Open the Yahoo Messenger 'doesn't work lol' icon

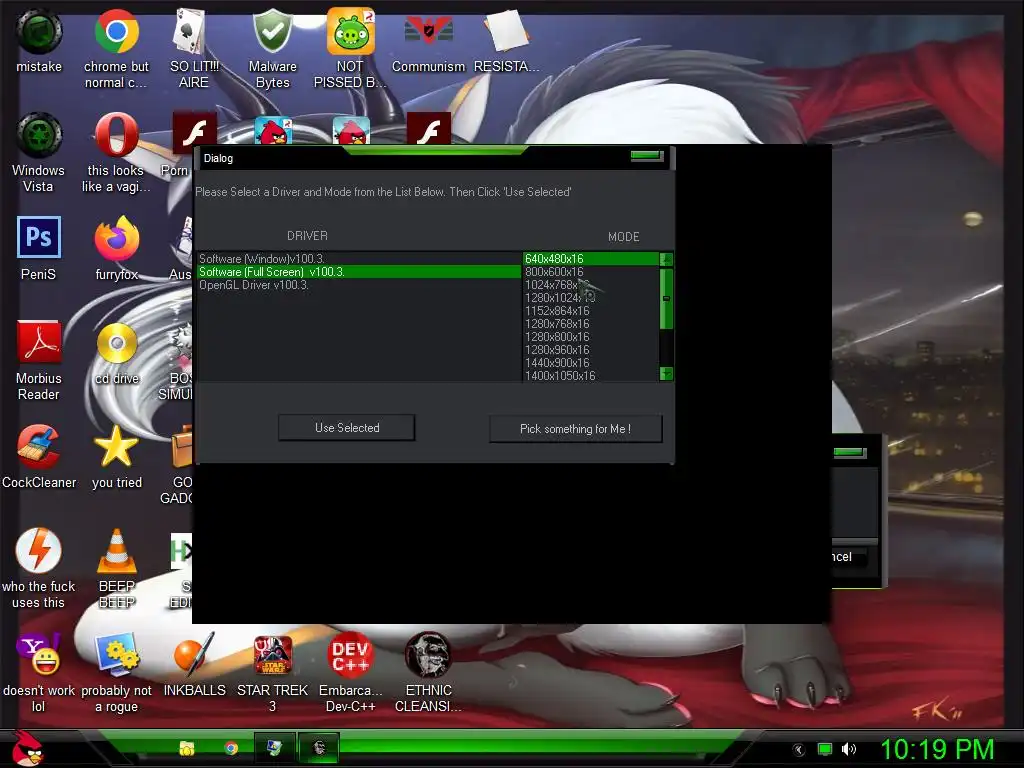coord(39,654)
